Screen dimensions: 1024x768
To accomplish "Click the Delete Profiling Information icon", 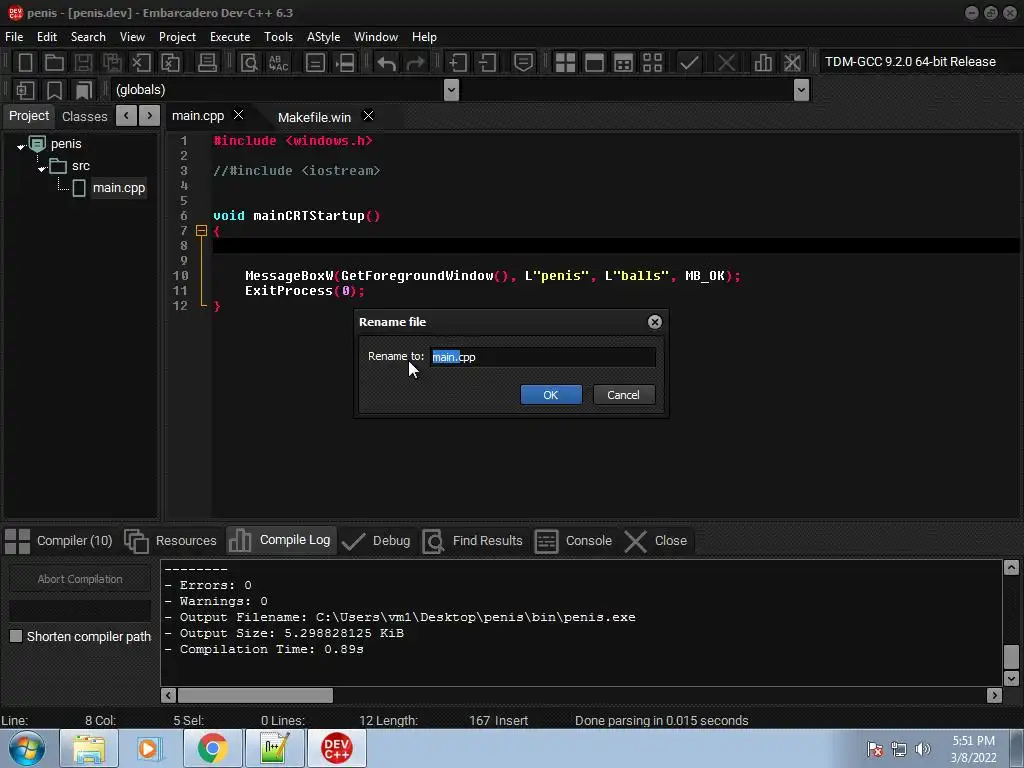I will [x=792, y=62].
